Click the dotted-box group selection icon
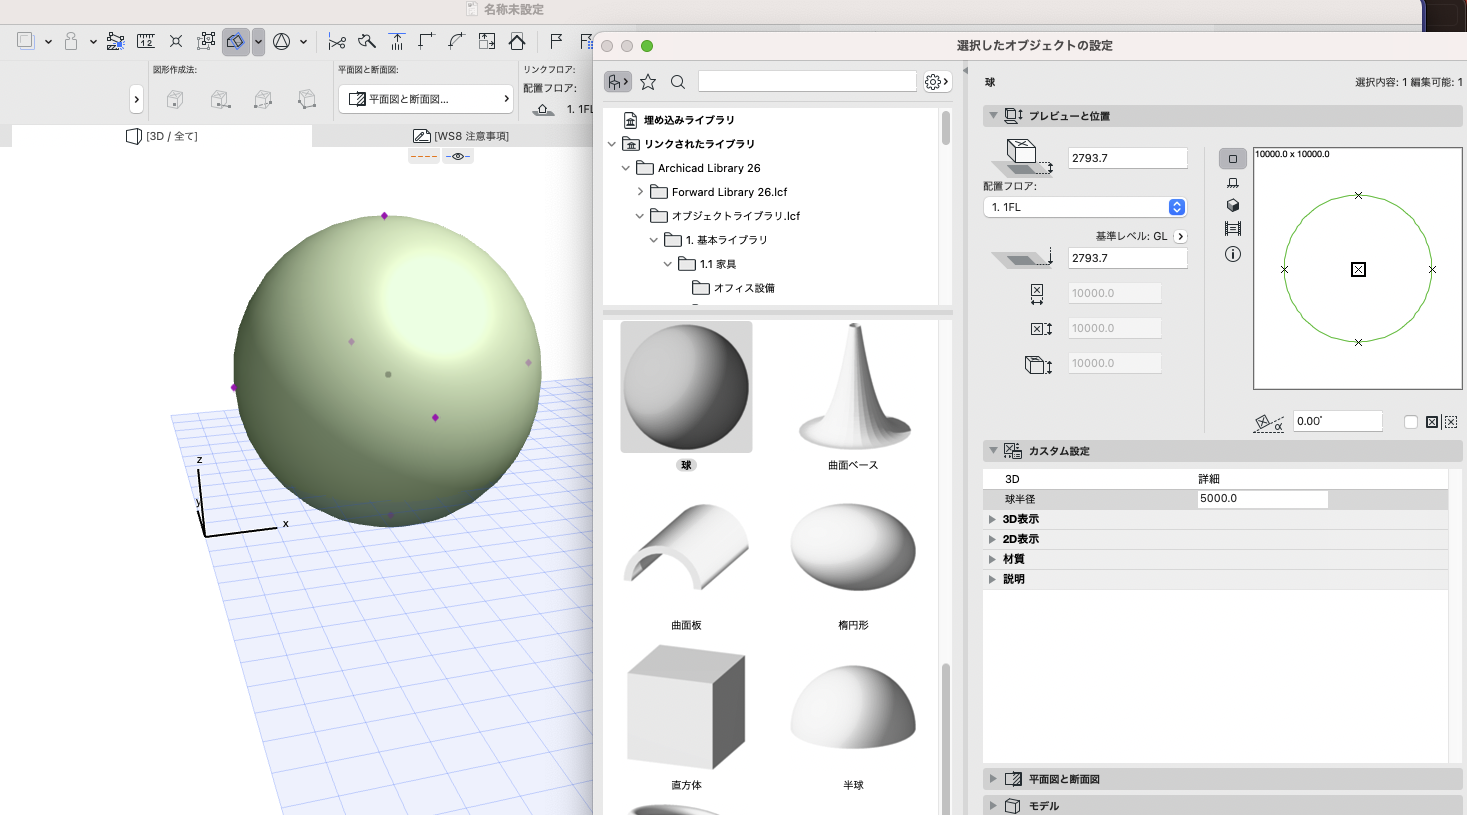 [x=206, y=41]
